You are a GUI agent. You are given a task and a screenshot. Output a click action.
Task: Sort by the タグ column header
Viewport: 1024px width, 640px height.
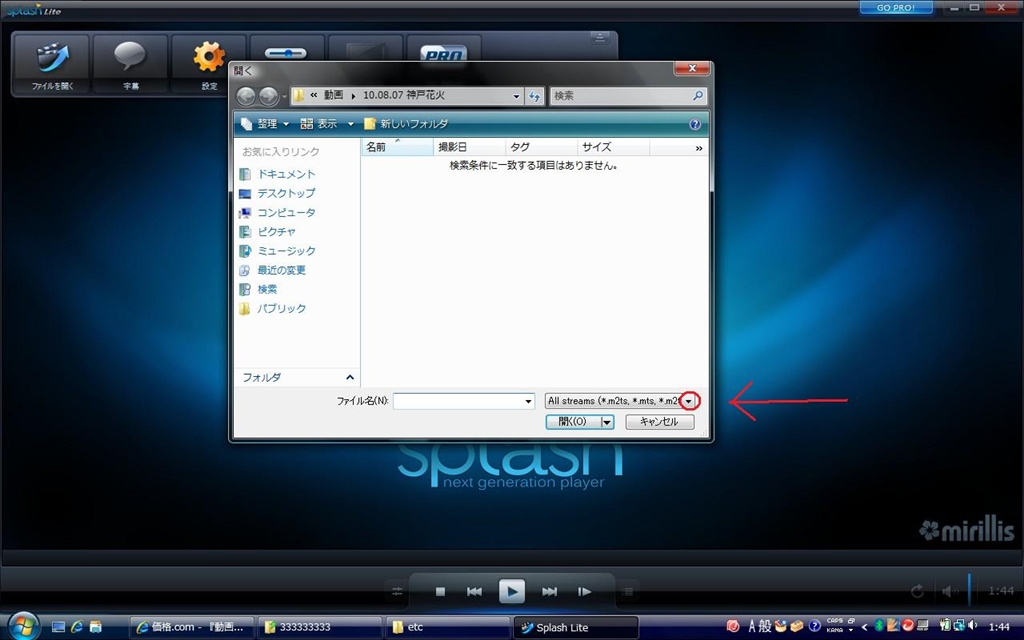(541, 147)
